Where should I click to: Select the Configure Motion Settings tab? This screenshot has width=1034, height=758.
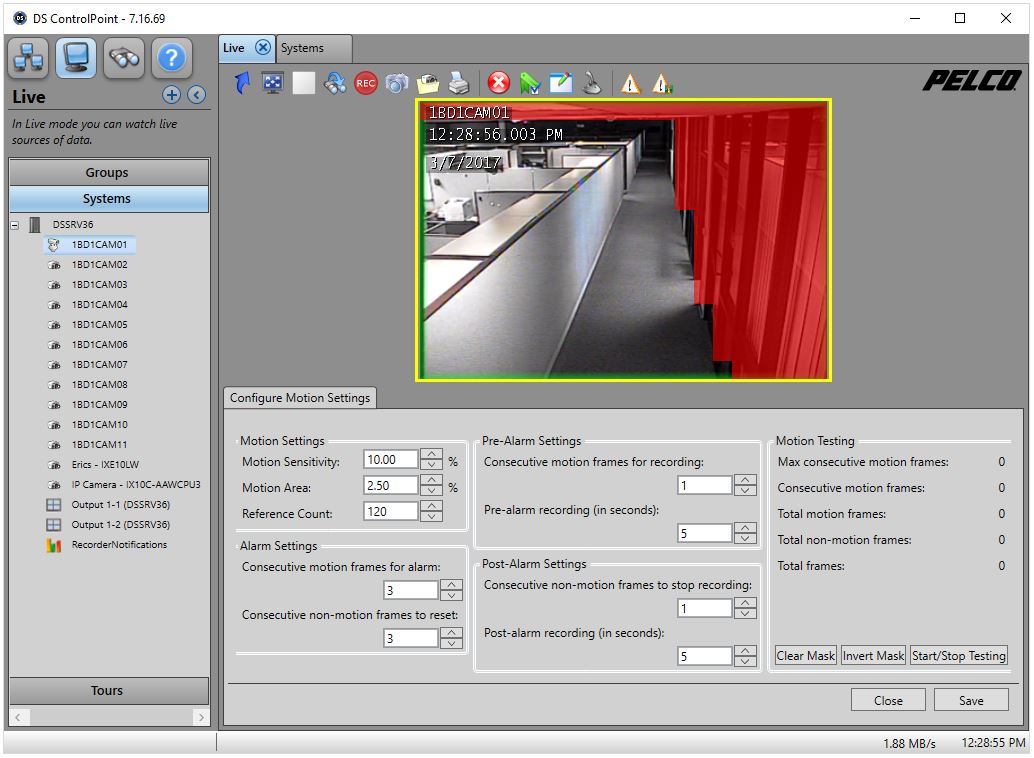pos(300,397)
